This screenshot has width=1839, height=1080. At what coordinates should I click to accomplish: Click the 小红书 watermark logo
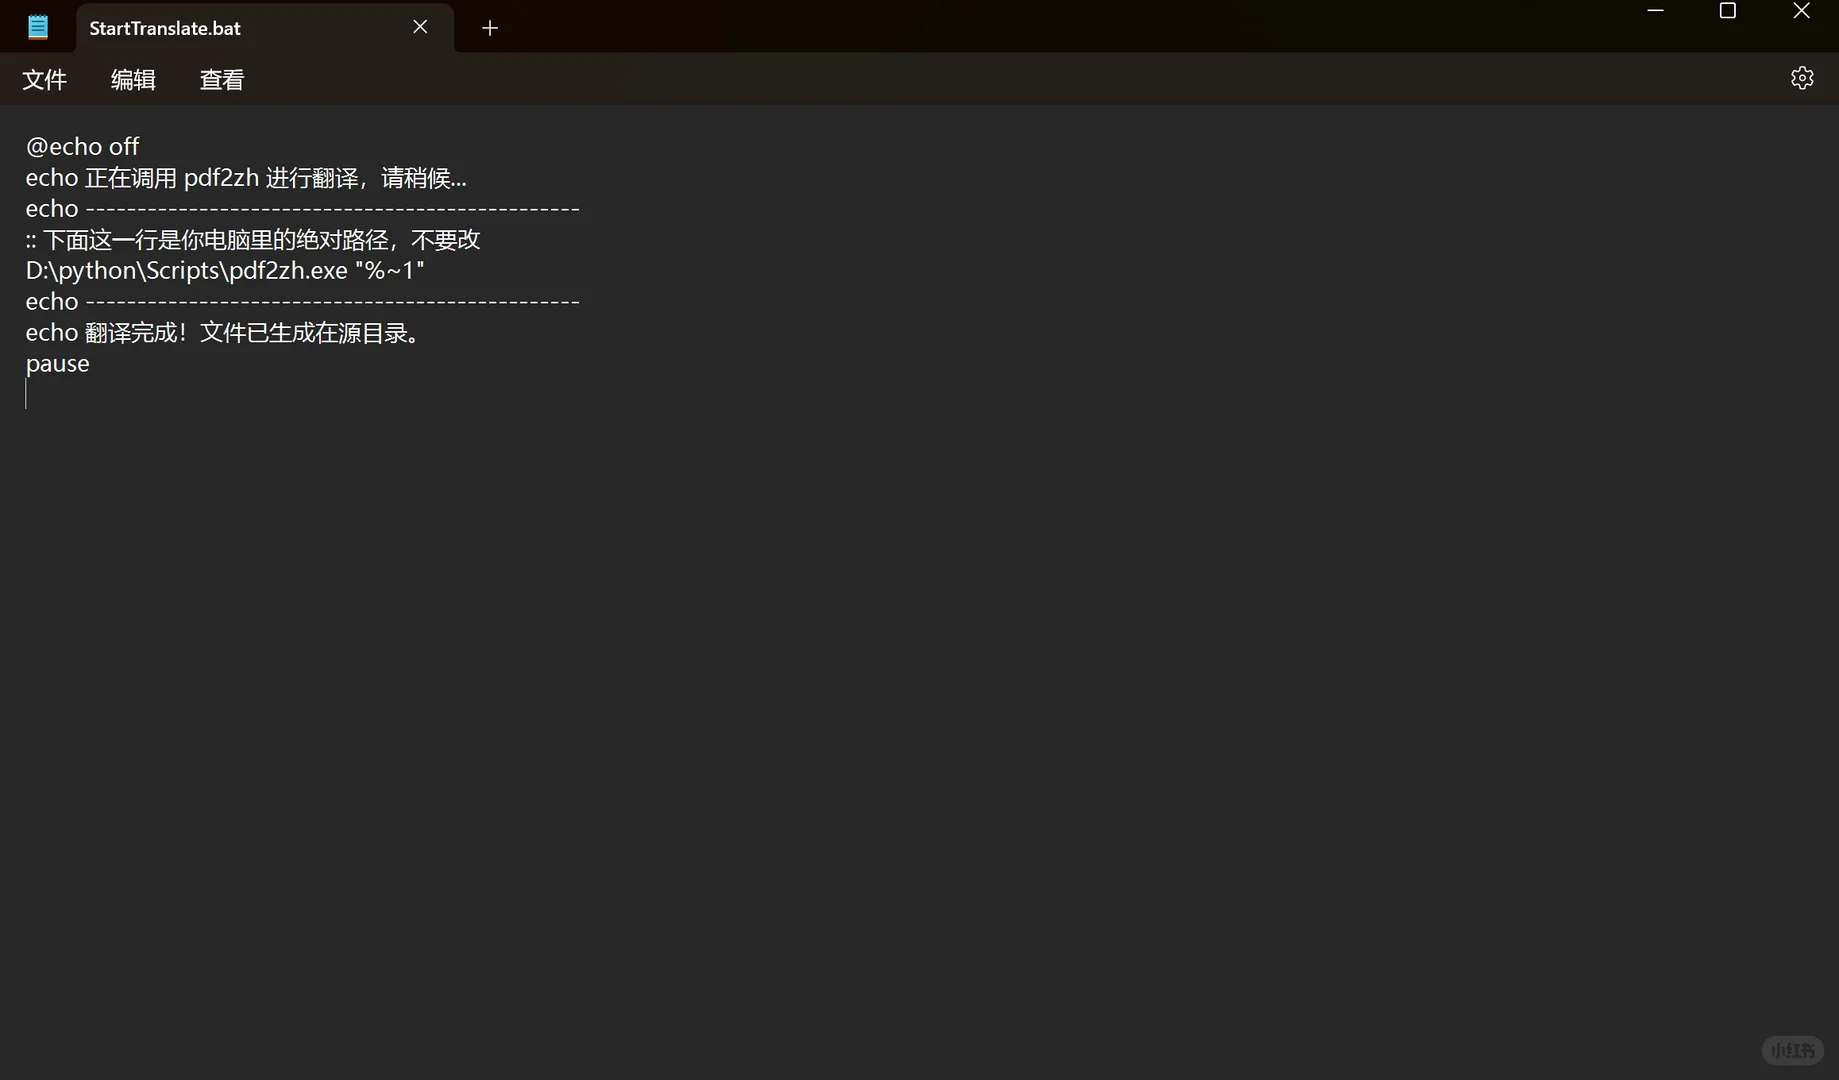(x=1791, y=1049)
